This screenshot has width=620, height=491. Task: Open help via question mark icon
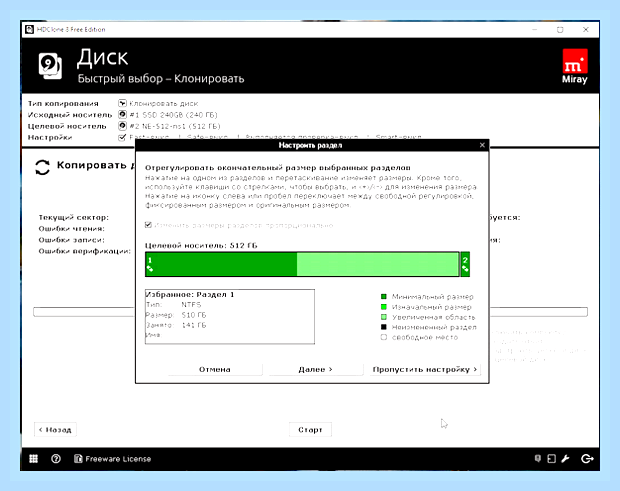tap(56, 459)
